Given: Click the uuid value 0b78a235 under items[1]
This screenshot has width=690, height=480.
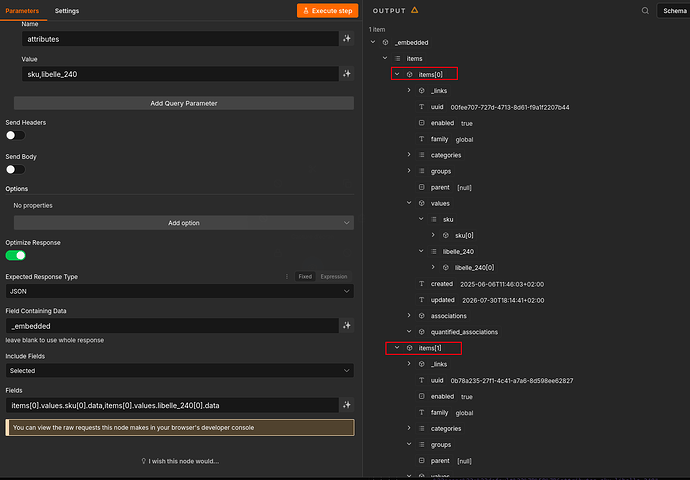Looking at the screenshot, I should (x=512, y=381).
